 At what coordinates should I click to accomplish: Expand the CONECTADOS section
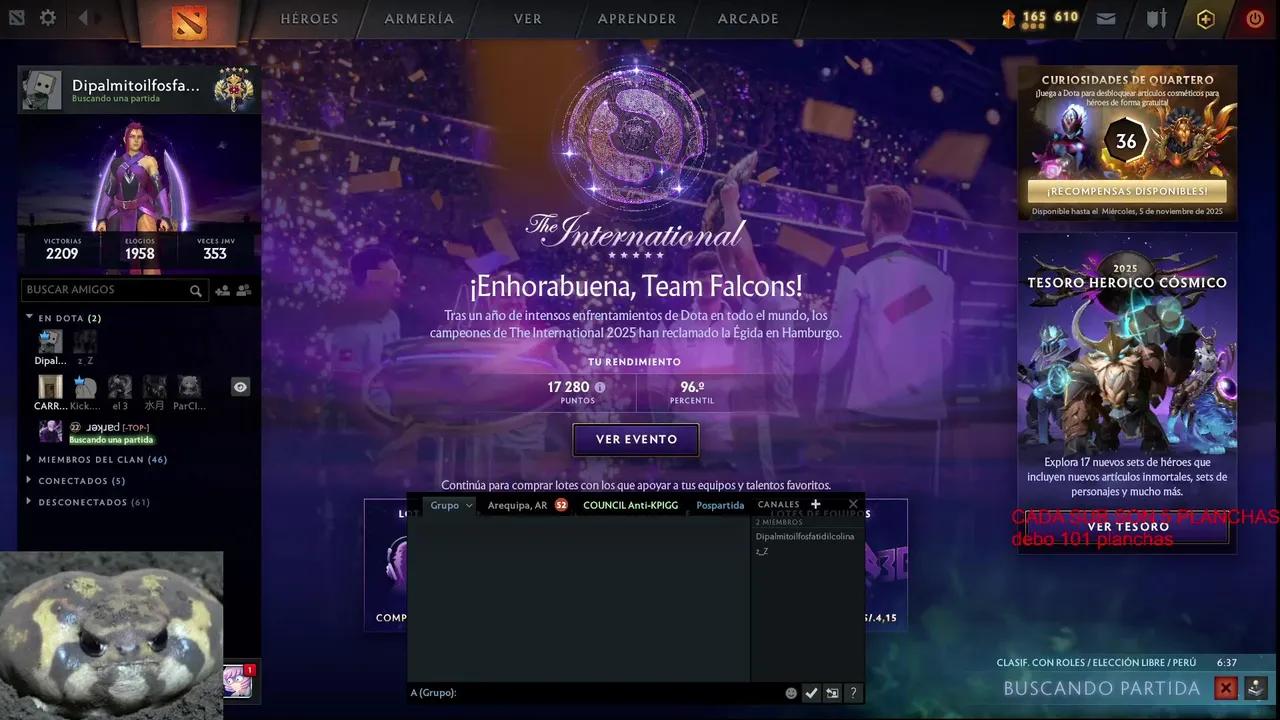[x=76, y=481]
